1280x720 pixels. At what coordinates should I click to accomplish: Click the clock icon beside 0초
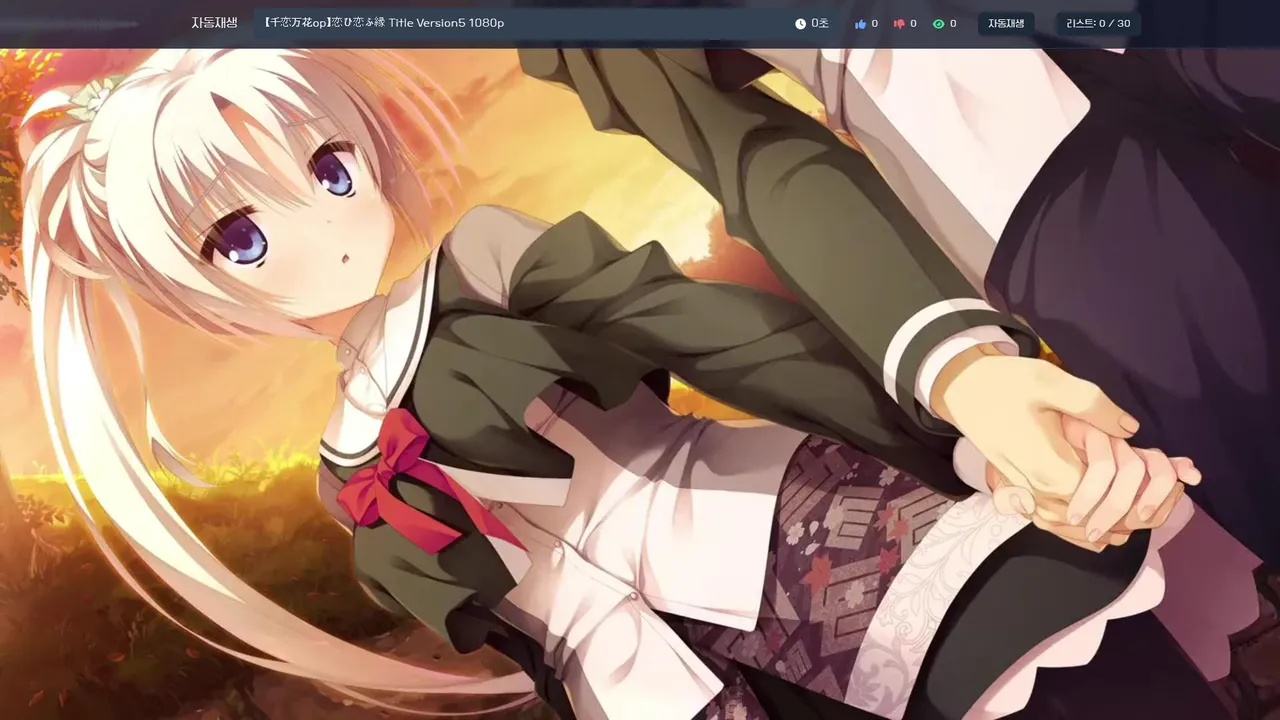(800, 24)
